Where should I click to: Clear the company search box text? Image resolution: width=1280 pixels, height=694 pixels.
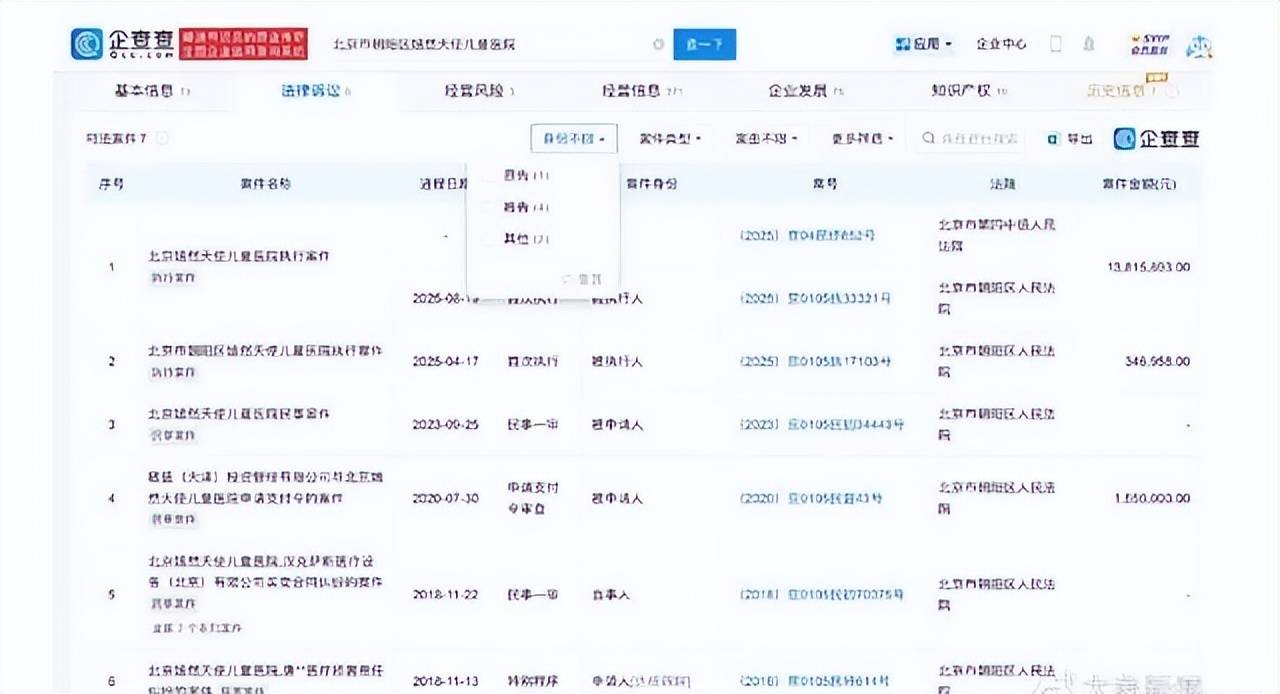tap(658, 44)
